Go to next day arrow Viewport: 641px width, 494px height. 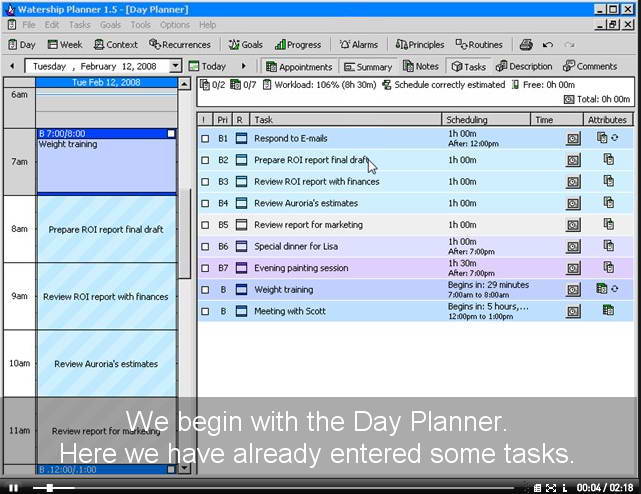tap(244, 66)
